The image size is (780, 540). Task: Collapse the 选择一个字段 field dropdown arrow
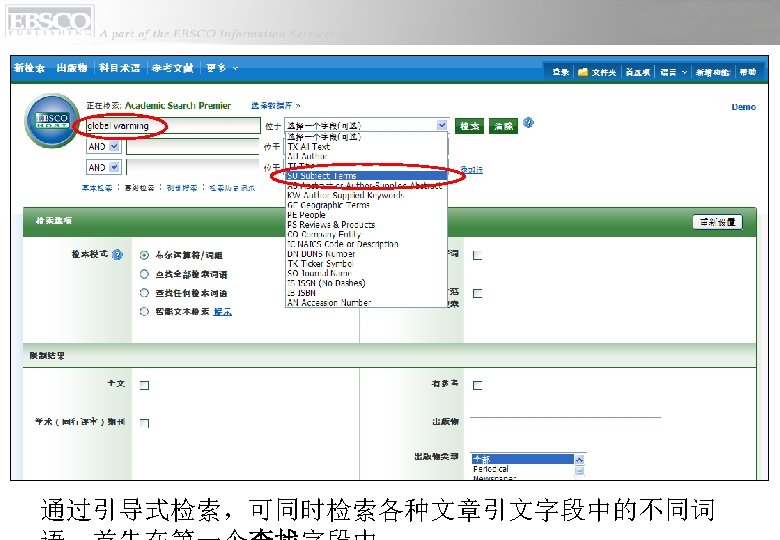(442, 125)
